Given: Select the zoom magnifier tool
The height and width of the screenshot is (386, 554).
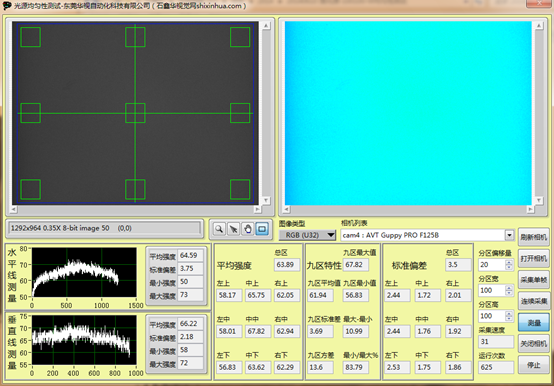Looking at the screenshot, I should [219, 229].
